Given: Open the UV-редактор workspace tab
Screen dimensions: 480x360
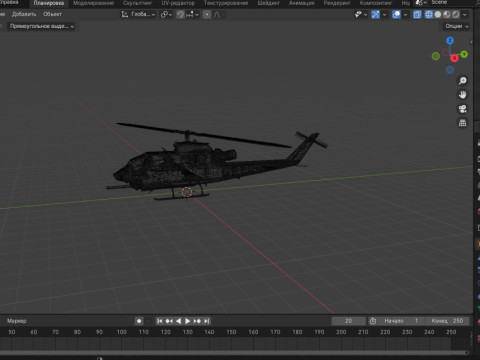Looking at the screenshot, I should (x=178, y=3).
